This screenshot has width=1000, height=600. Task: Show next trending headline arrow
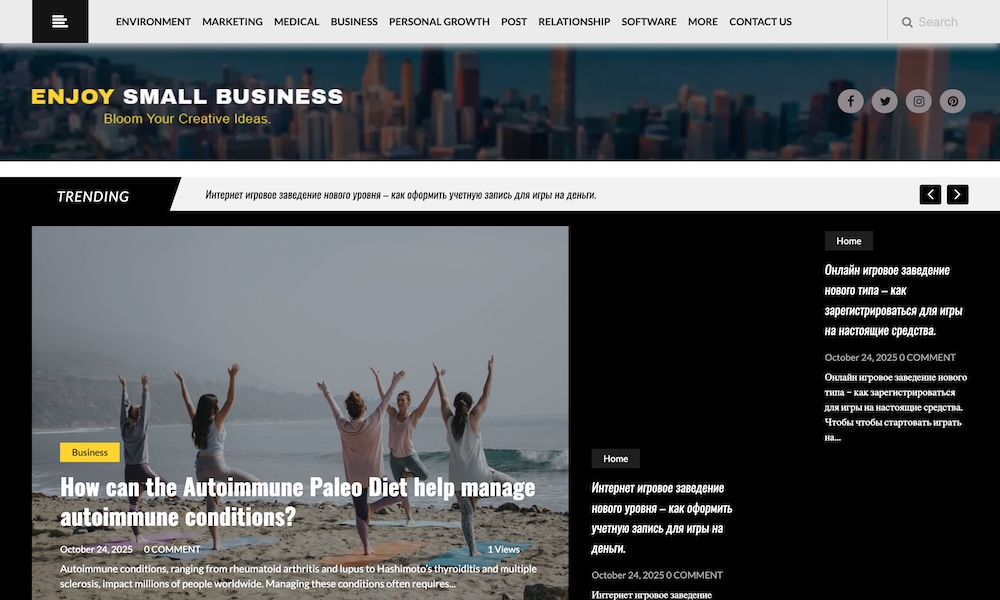[957, 194]
